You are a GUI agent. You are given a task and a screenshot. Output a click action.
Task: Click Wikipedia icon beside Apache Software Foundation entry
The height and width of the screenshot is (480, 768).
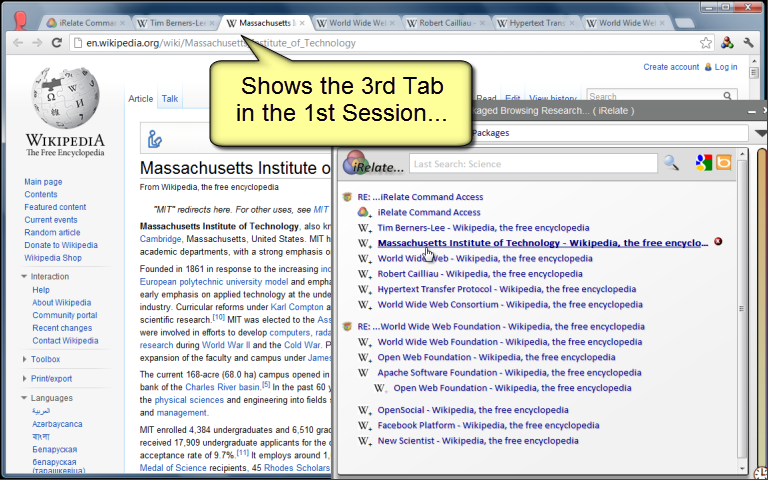[x=363, y=373]
